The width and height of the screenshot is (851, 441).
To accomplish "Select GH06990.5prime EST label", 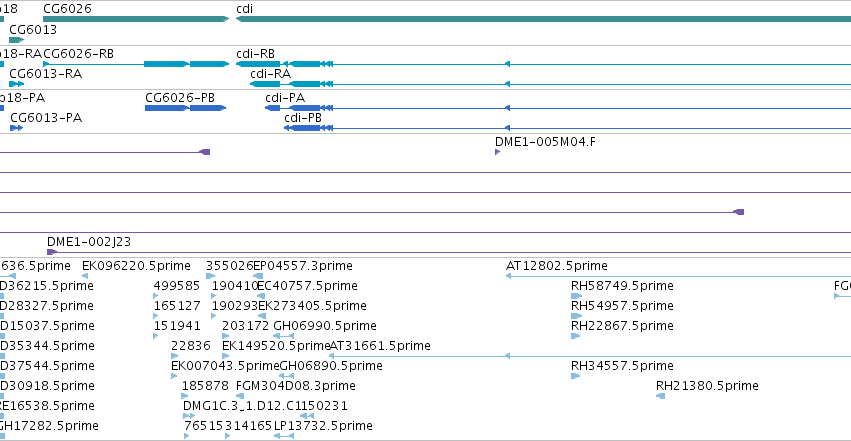I will 325,326.
